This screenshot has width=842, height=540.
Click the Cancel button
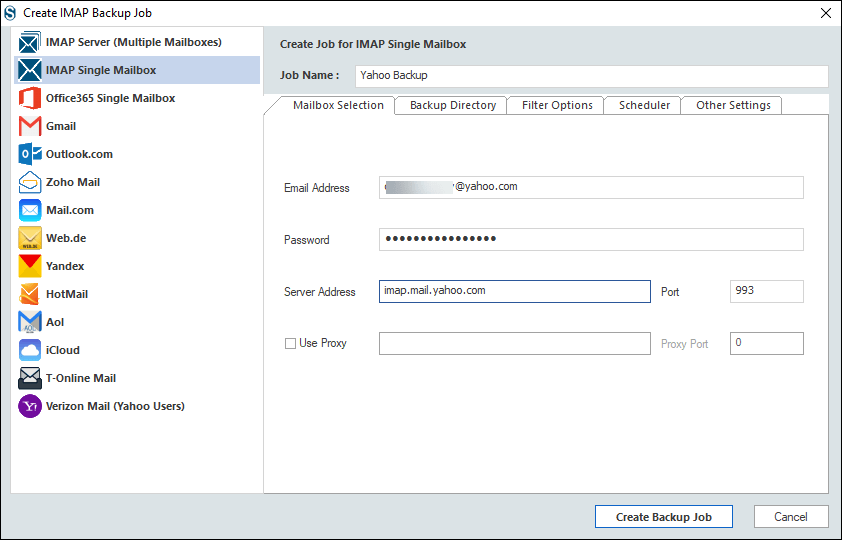pos(790,517)
